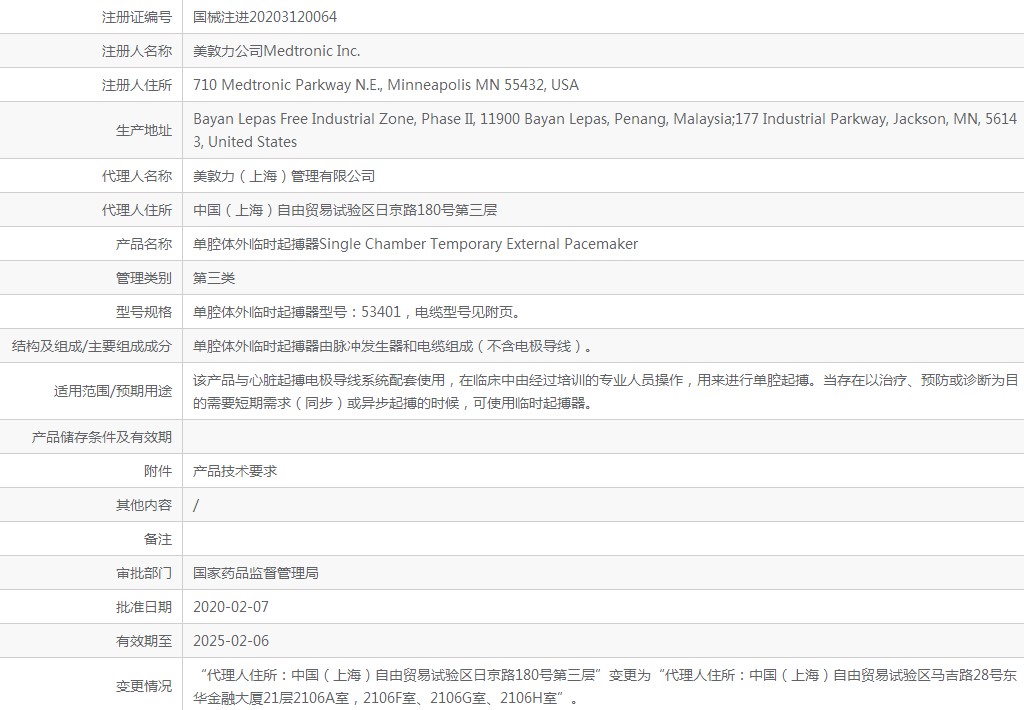1024x710 pixels.
Task: Click the 有效期至 label
Action: 144,641
